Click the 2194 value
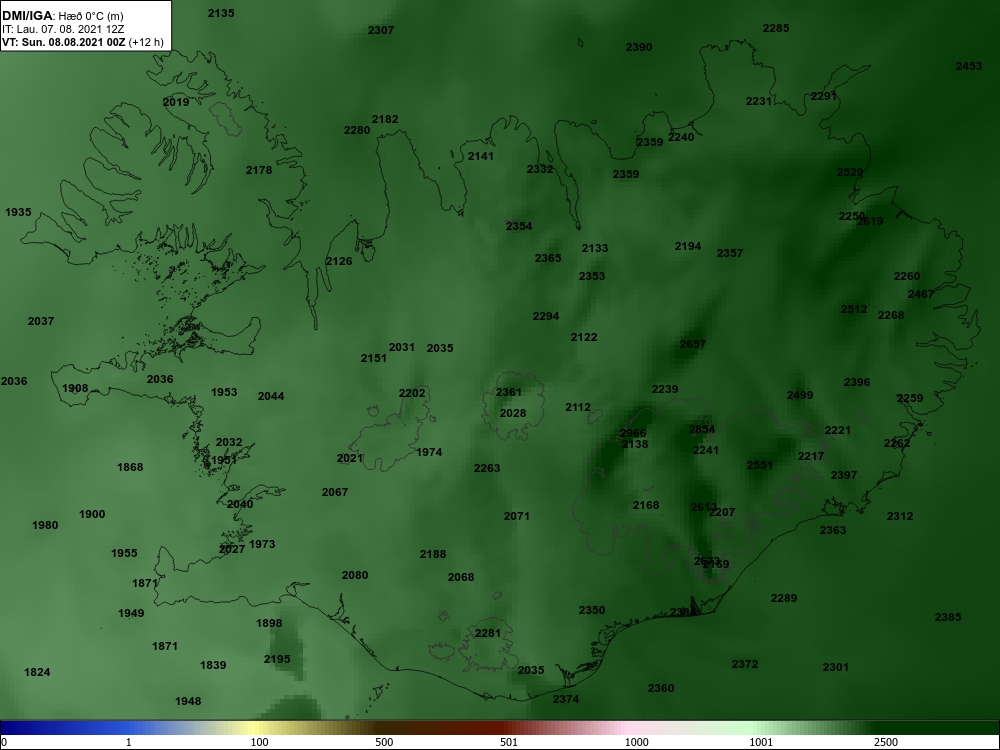 tap(688, 247)
